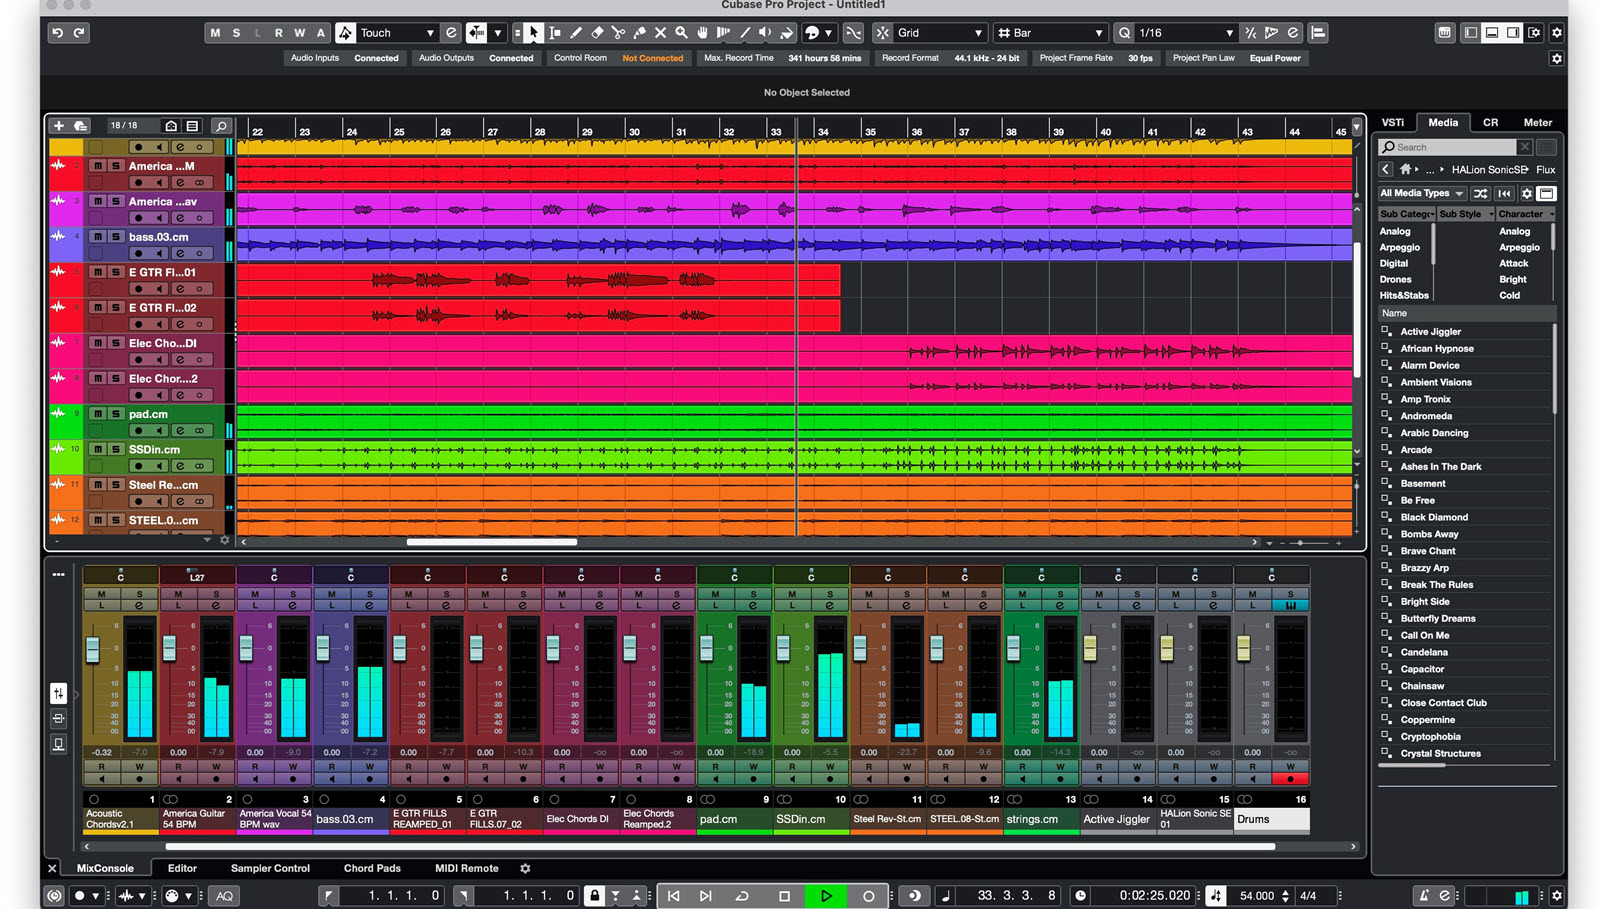This screenshot has height=909, width=1600.
Task: Open All Media Types filter dropdown
Action: [x=1422, y=193]
